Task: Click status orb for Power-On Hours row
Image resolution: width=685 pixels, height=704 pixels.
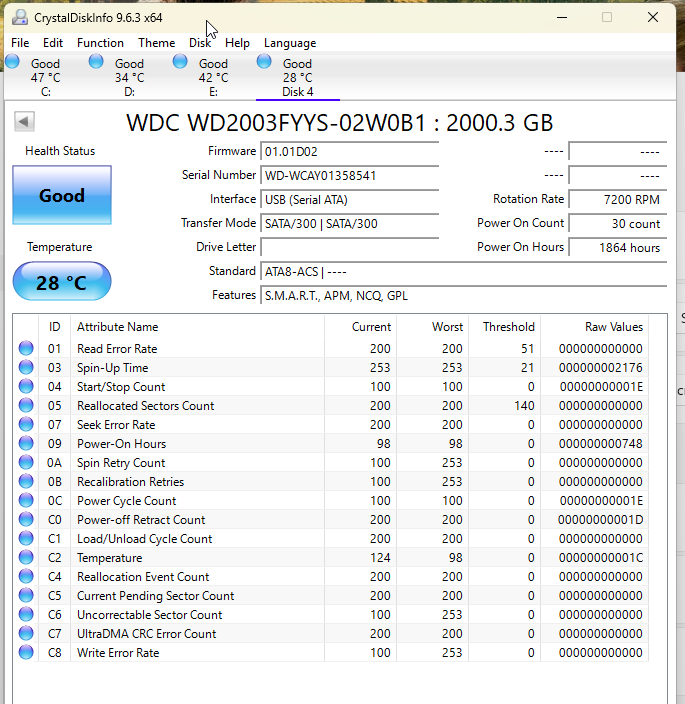Action: click(x=26, y=443)
